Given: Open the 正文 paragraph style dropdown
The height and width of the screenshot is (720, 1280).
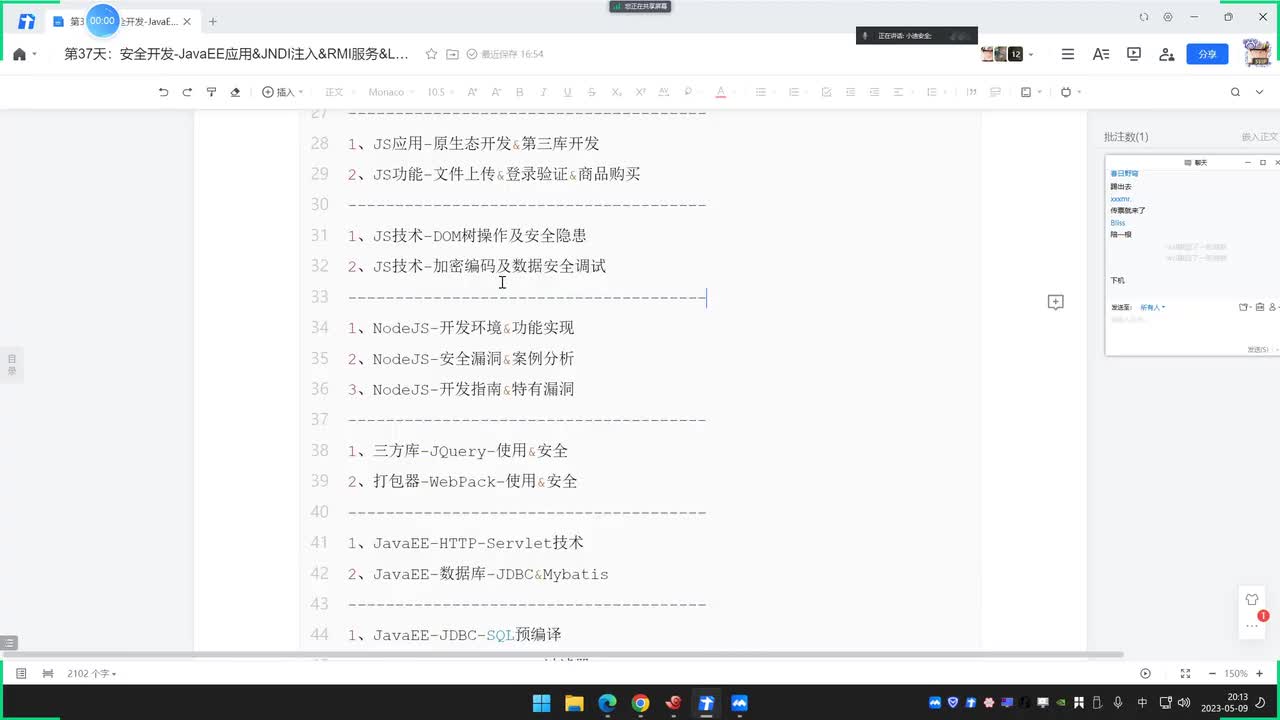Looking at the screenshot, I should (338, 92).
